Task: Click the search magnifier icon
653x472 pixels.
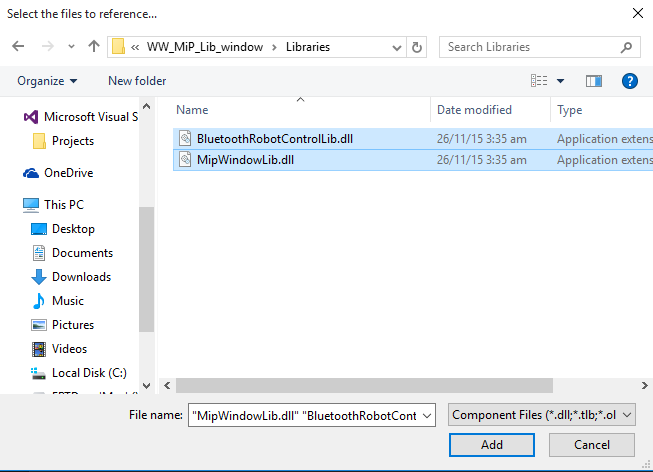Action: [626, 47]
